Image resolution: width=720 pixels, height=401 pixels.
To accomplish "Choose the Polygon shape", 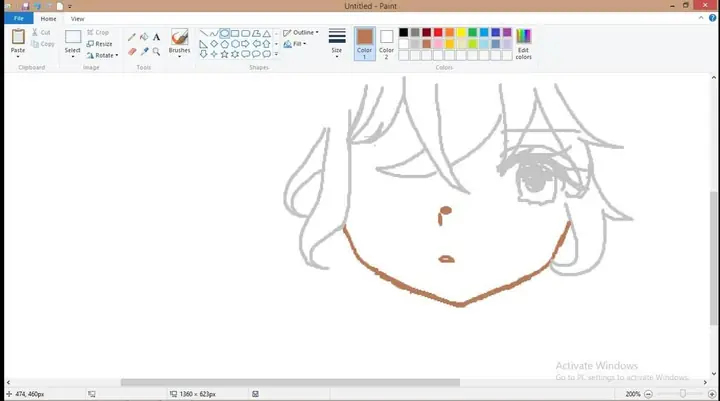I will [x=256, y=34].
